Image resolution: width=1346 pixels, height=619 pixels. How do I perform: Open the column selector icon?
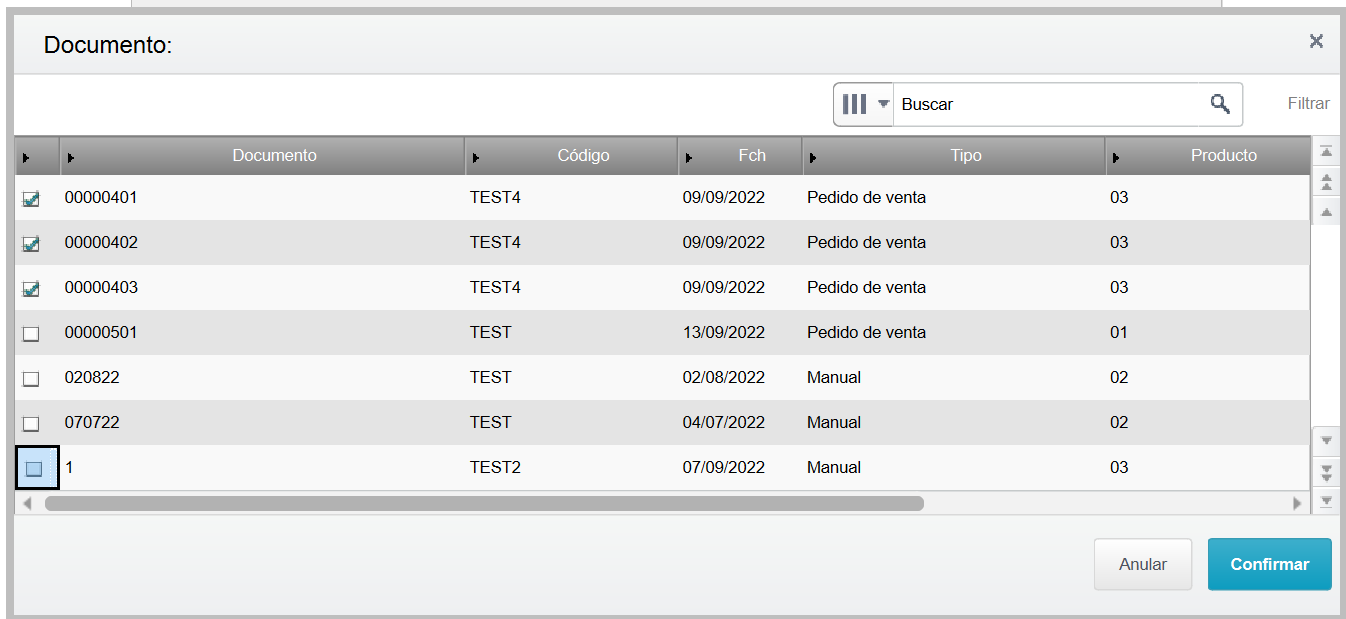pyautogui.click(x=854, y=104)
